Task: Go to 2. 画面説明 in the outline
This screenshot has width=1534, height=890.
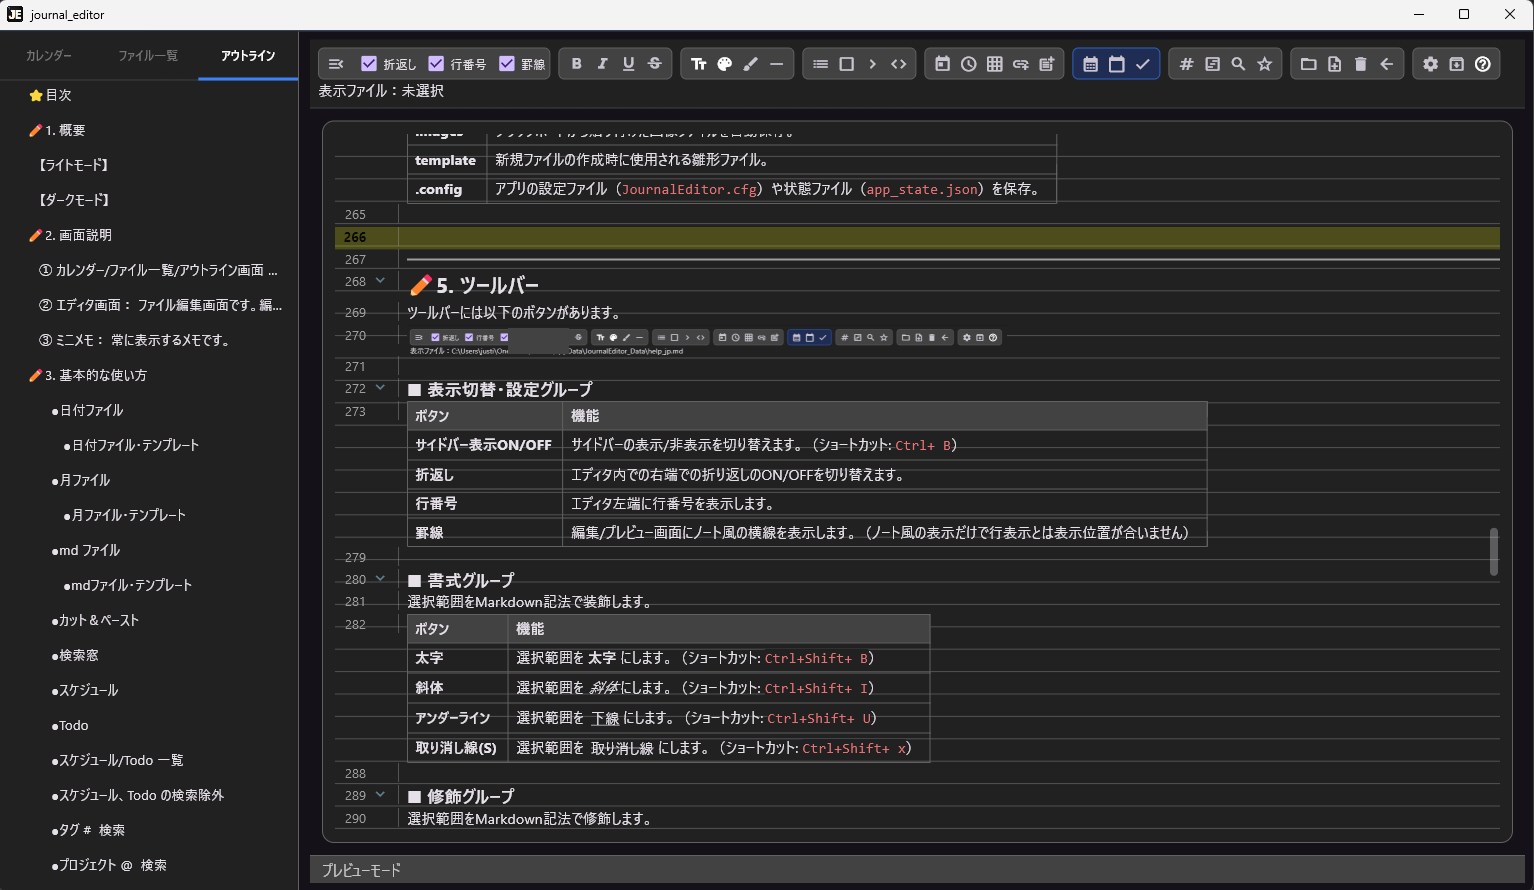Action: [71, 235]
